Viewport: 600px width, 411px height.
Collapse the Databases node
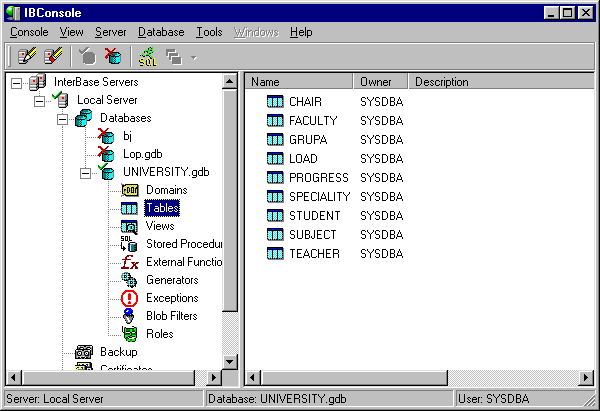coord(62,119)
